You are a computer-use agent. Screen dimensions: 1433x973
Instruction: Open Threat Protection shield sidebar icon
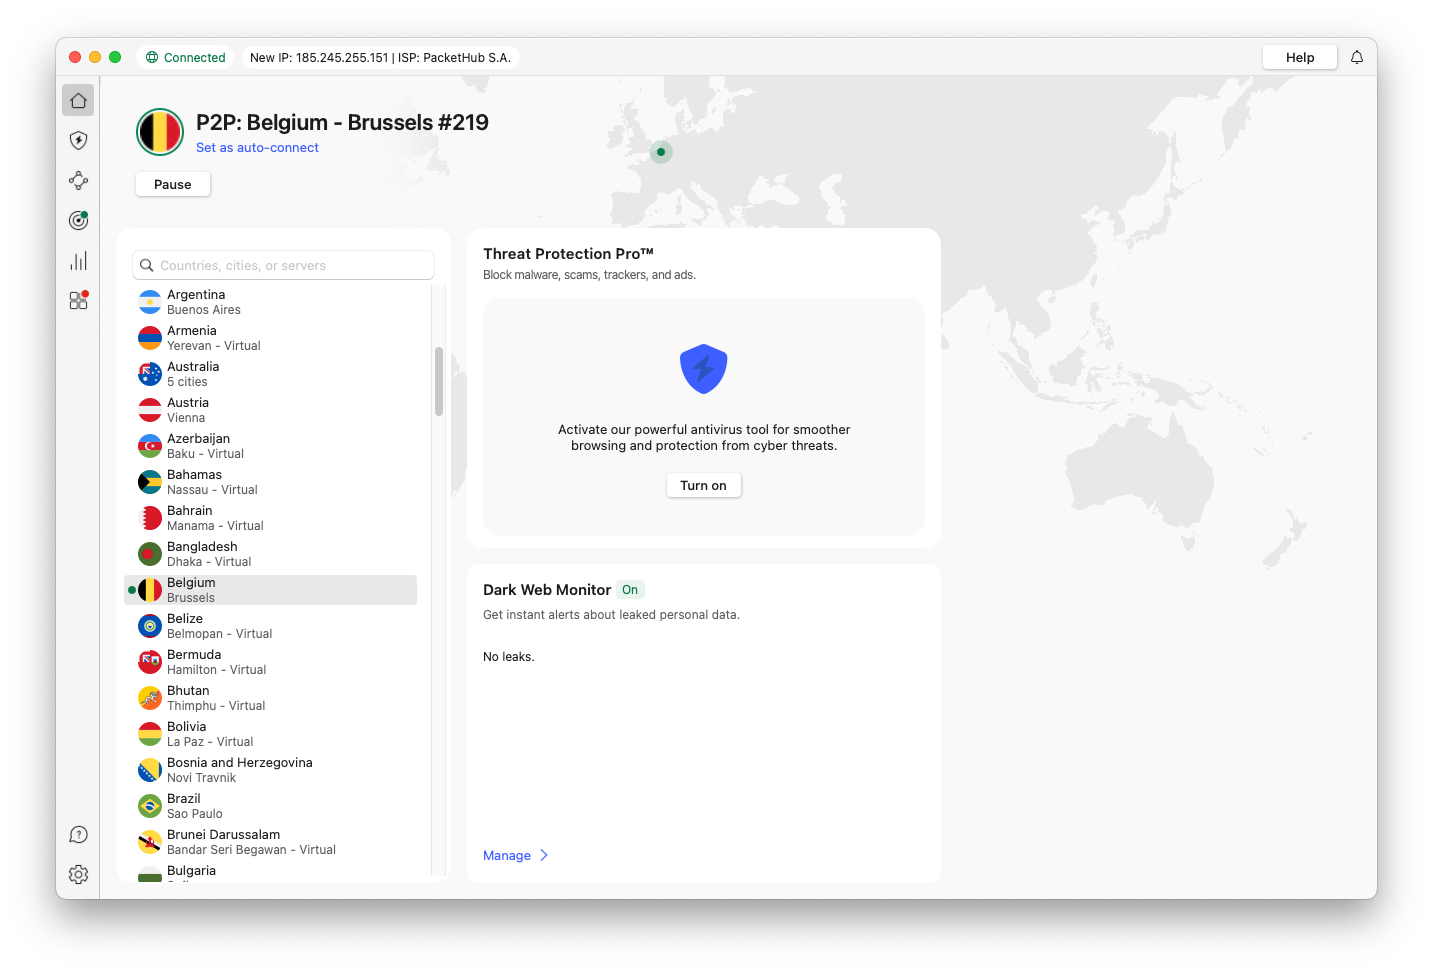(78, 140)
